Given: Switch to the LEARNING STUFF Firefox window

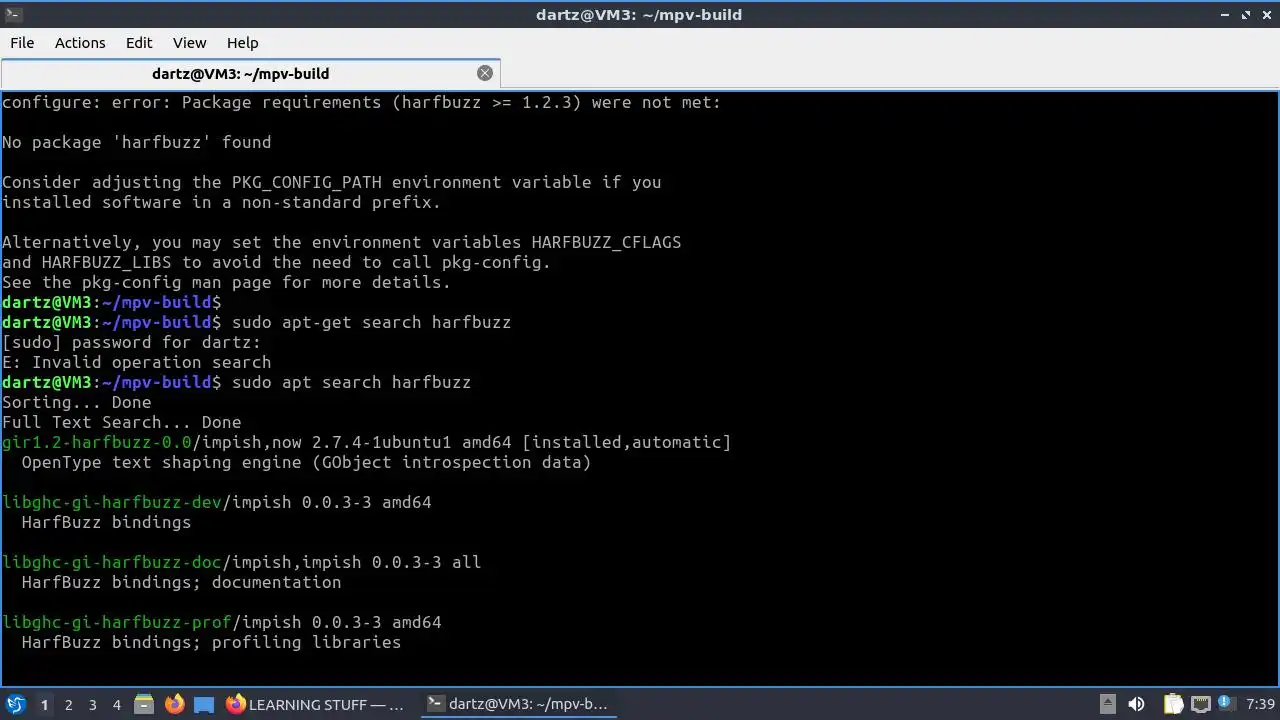Looking at the screenshot, I should (x=315, y=704).
